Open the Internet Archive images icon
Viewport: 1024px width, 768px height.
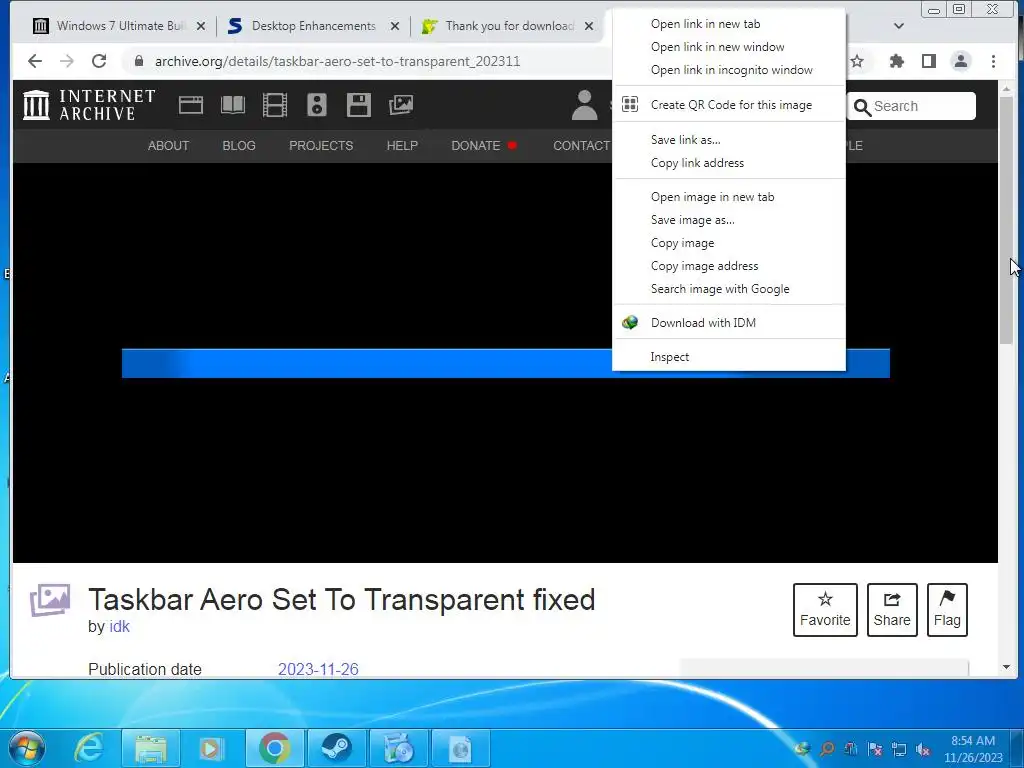point(400,105)
